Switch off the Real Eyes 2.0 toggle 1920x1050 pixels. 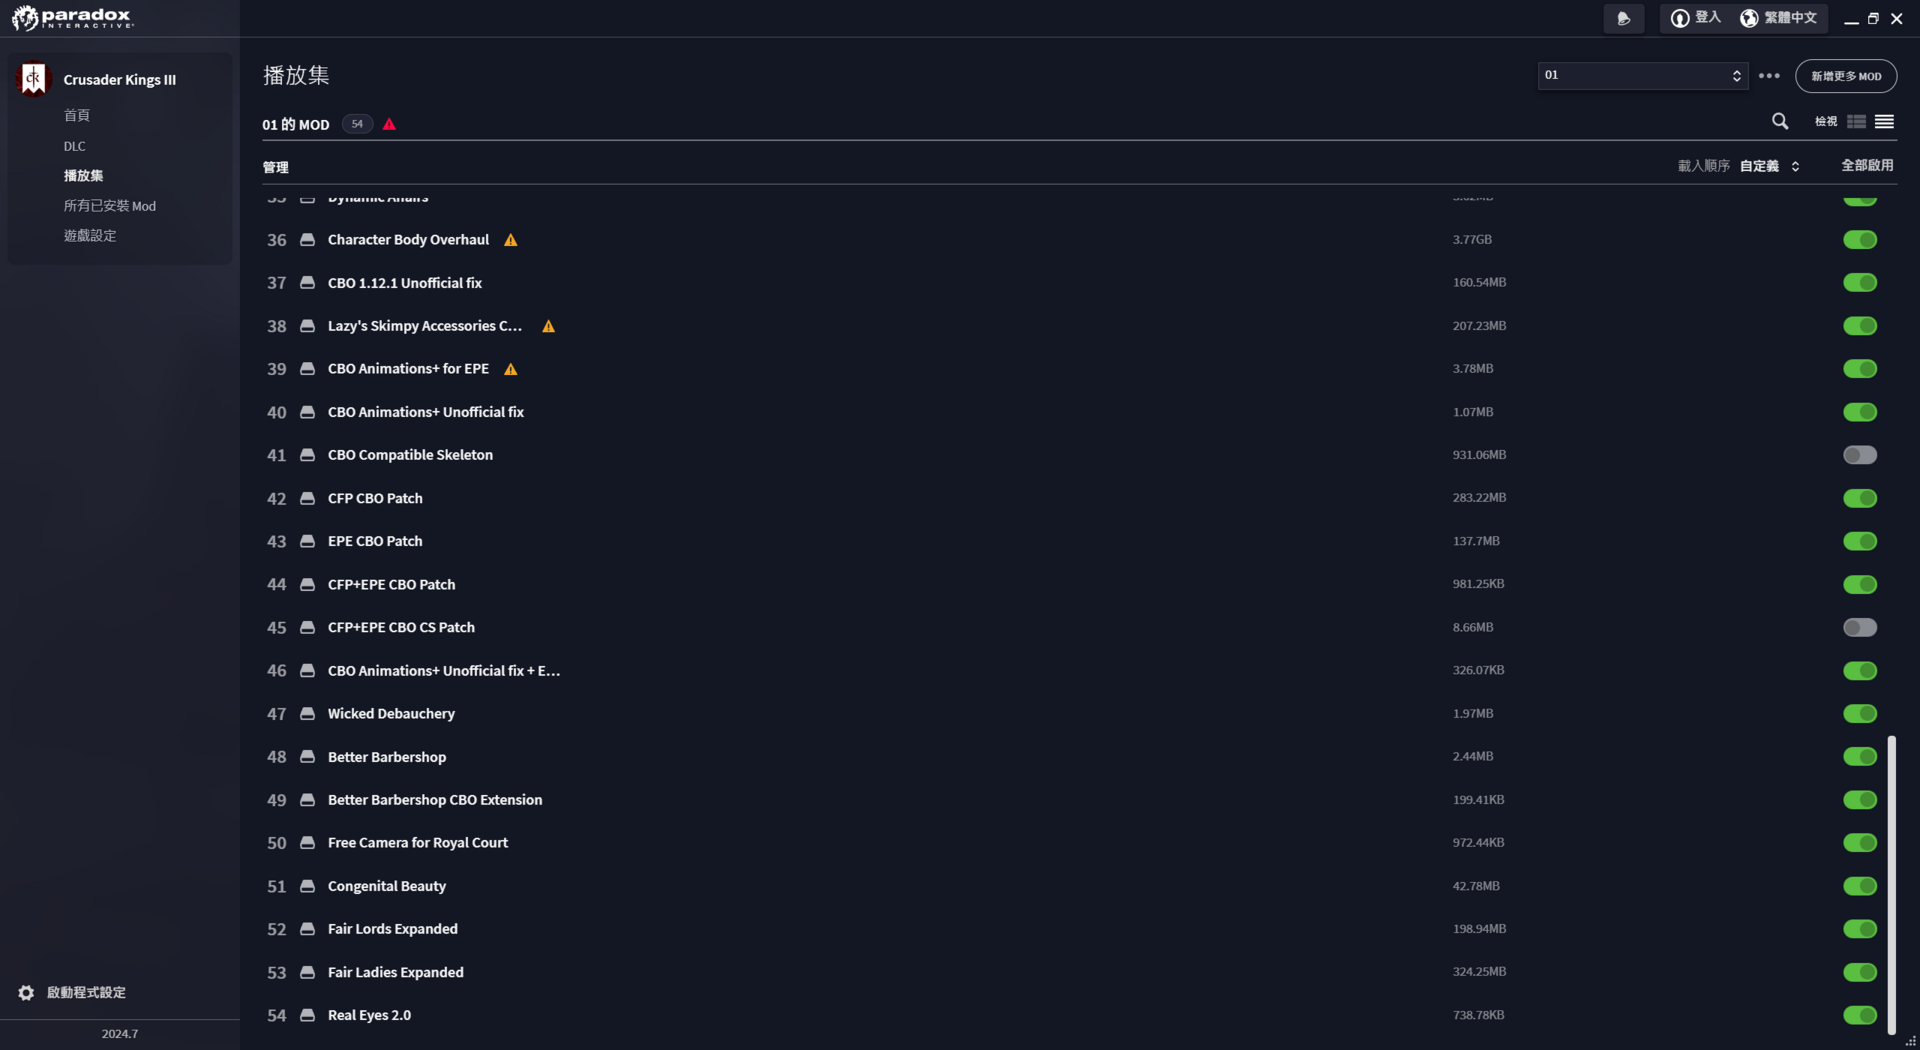tap(1860, 1015)
